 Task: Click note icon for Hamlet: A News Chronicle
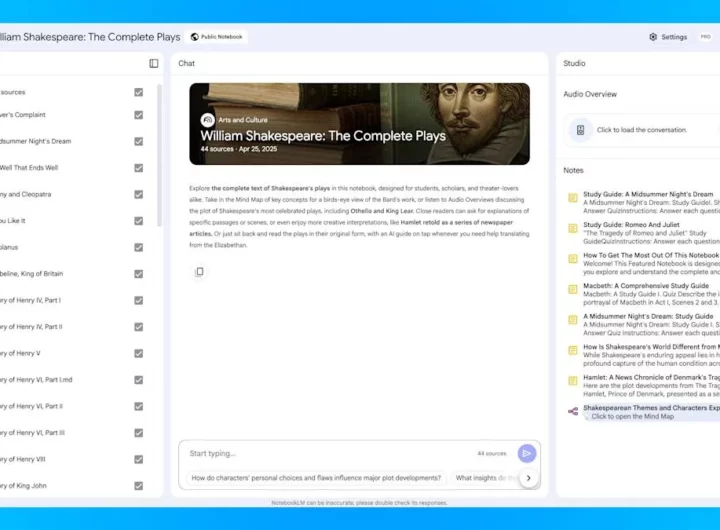click(573, 381)
